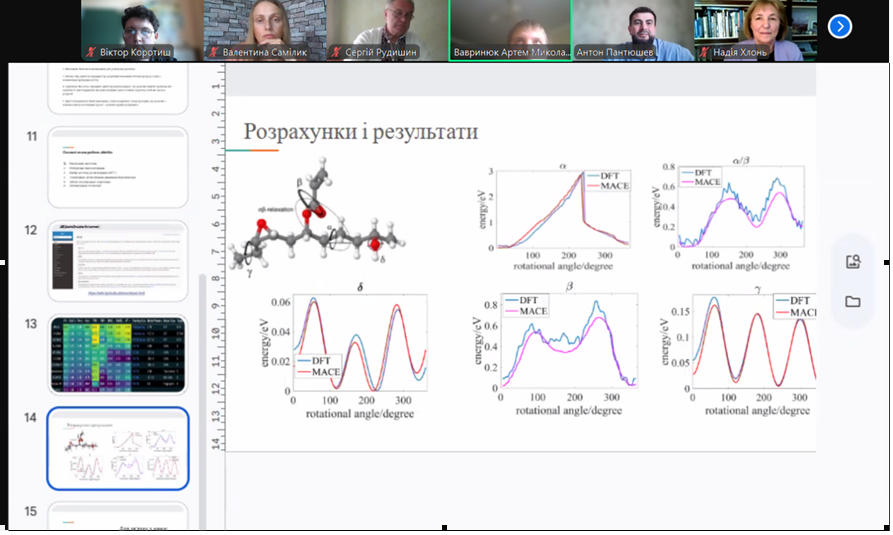Click the α energy graph on the slide
The image size is (893, 535).
point(556,215)
